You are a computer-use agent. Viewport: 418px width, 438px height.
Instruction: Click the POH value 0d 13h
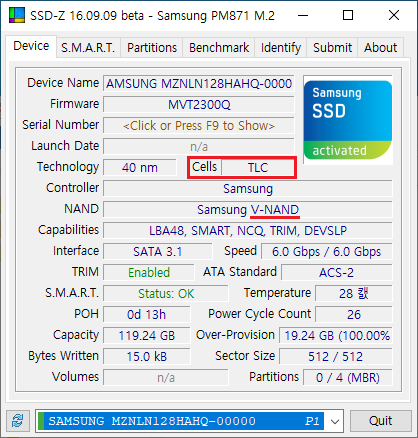(x=147, y=315)
